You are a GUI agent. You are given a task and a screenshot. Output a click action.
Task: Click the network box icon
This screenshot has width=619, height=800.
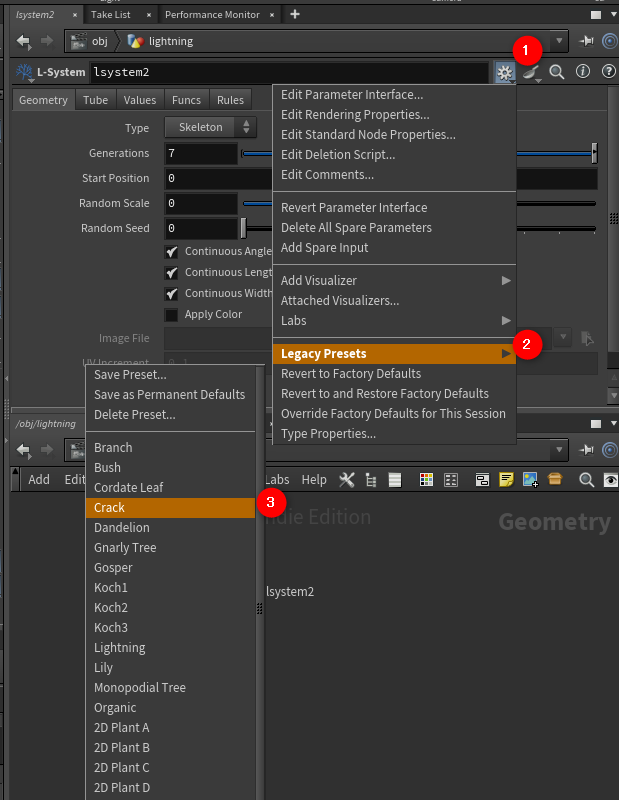point(482,480)
